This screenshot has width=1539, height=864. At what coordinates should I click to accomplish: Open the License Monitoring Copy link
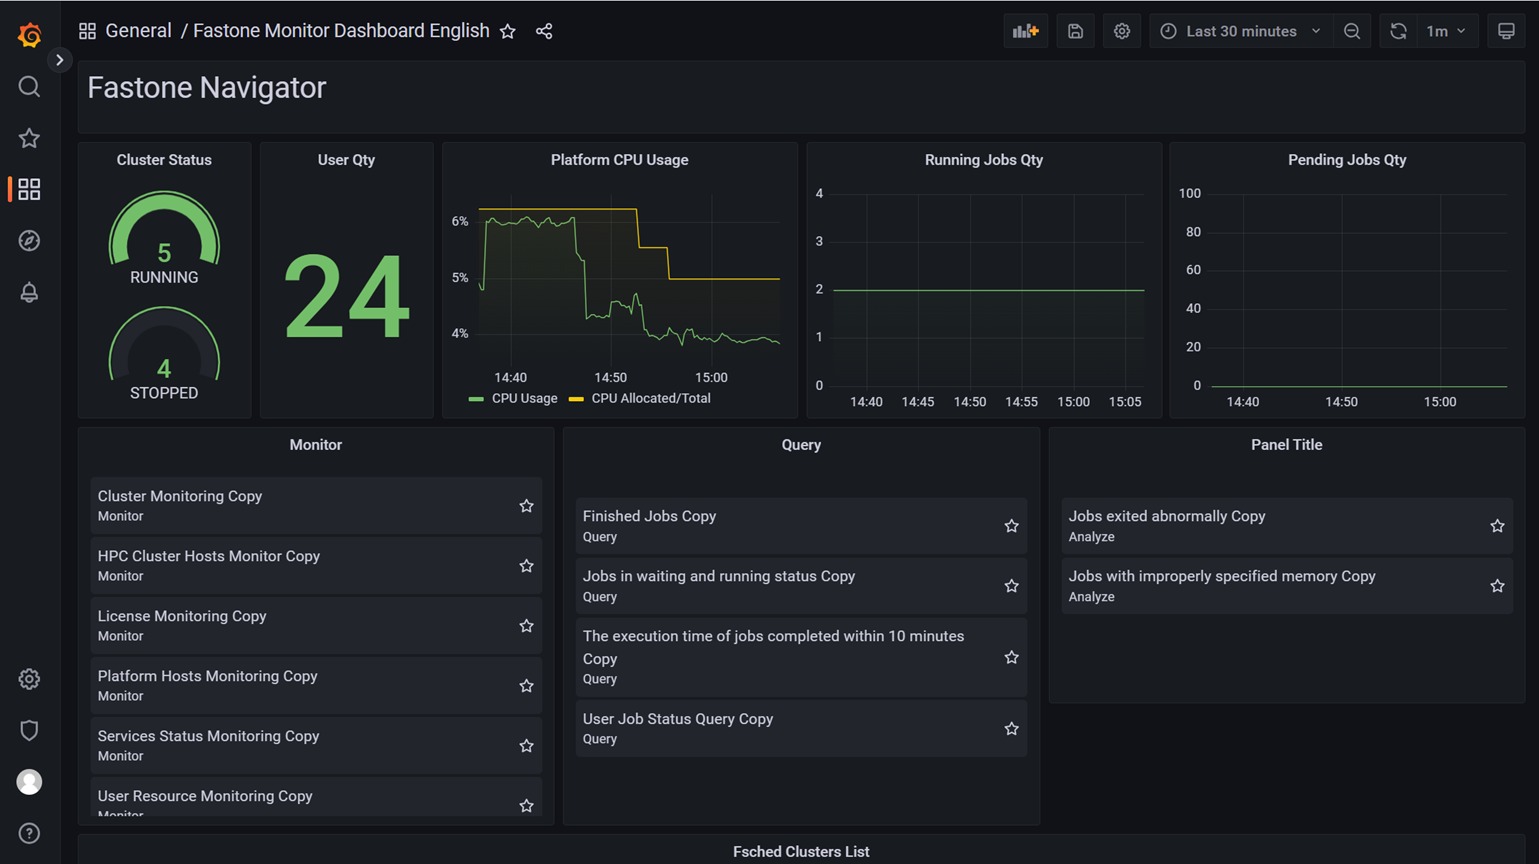[182, 616]
